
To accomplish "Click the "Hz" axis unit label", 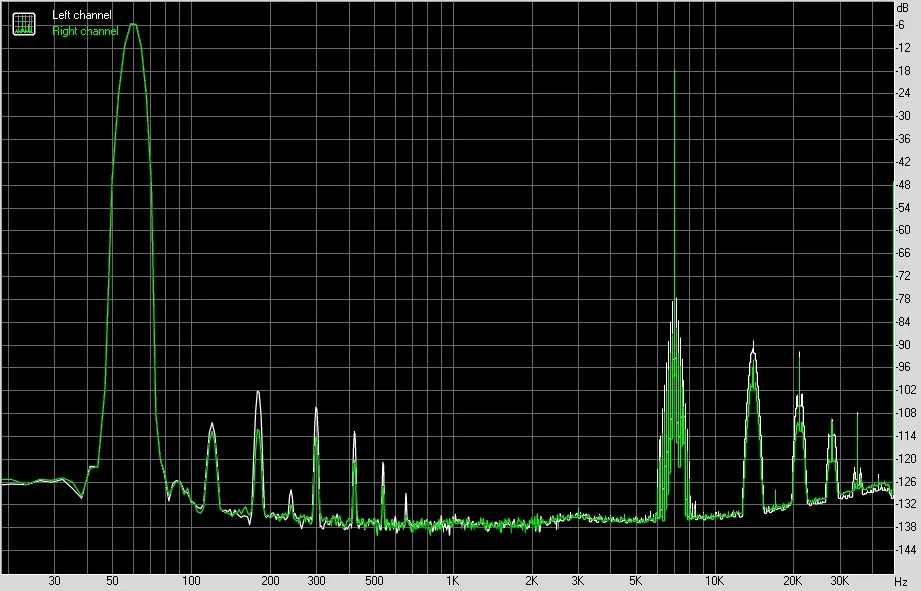I will pyautogui.click(x=902, y=582).
